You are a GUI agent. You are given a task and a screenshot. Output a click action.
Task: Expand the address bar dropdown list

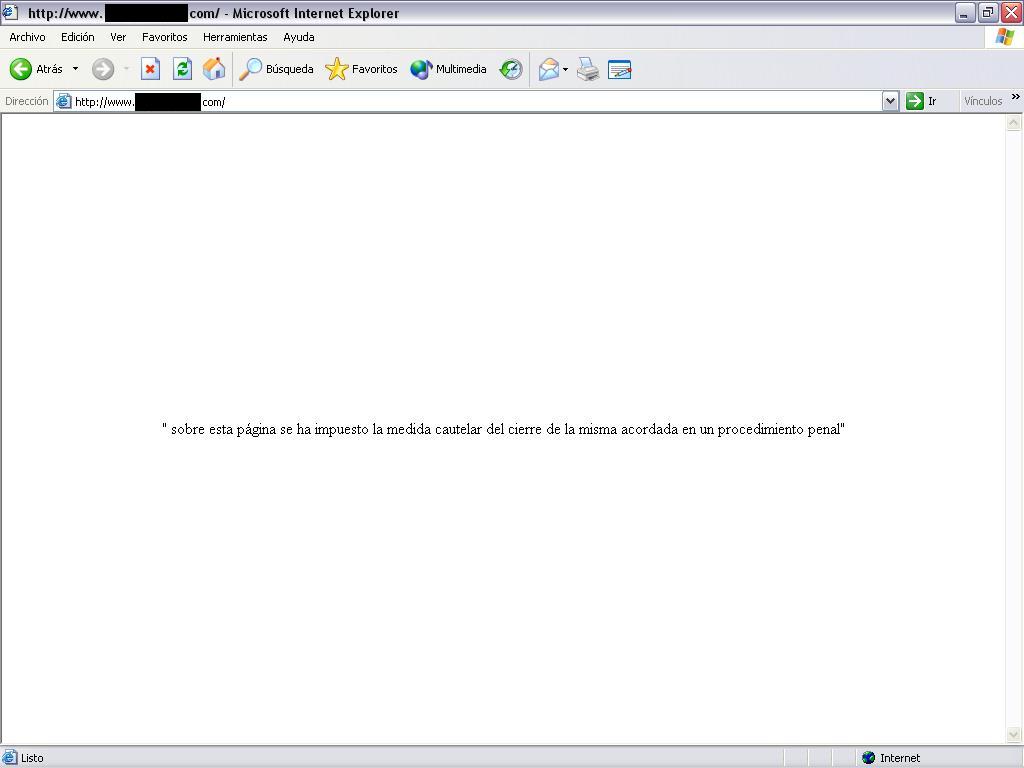coord(890,101)
